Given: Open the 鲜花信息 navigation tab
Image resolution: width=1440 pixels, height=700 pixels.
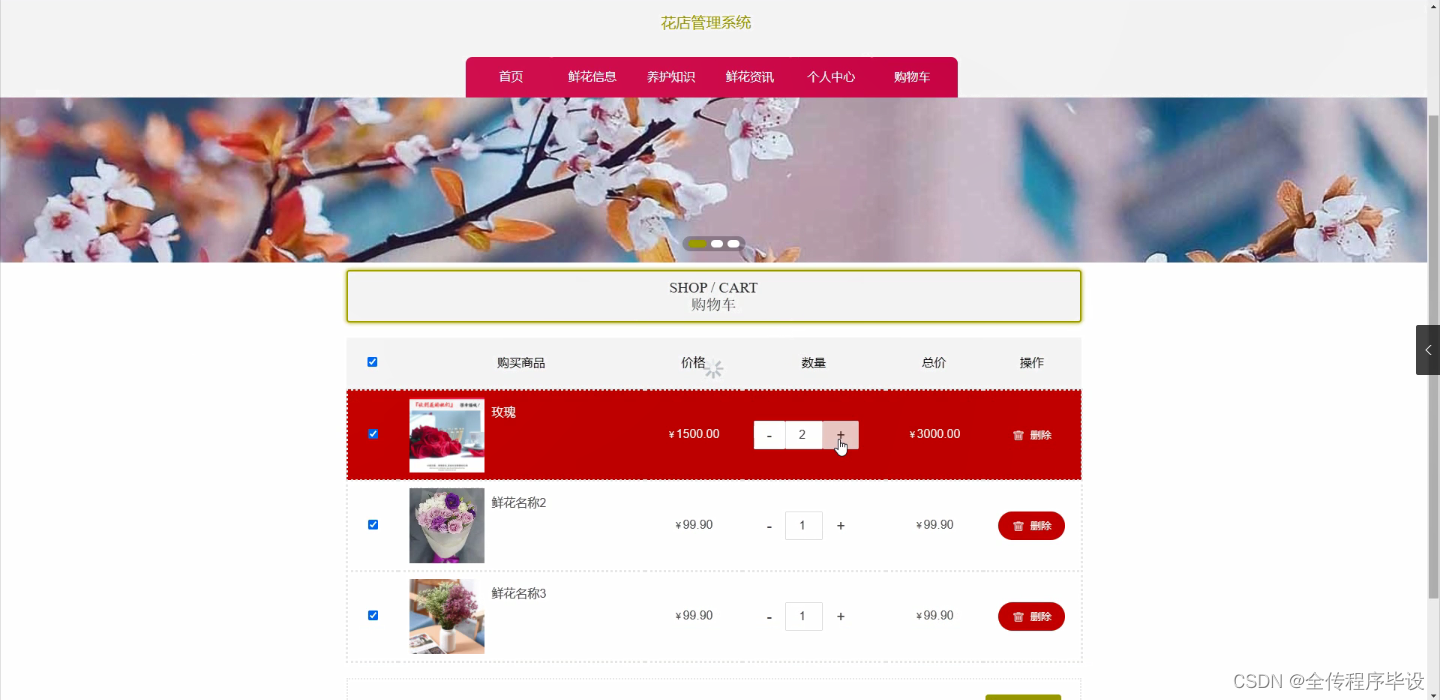Looking at the screenshot, I should [591, 76].
